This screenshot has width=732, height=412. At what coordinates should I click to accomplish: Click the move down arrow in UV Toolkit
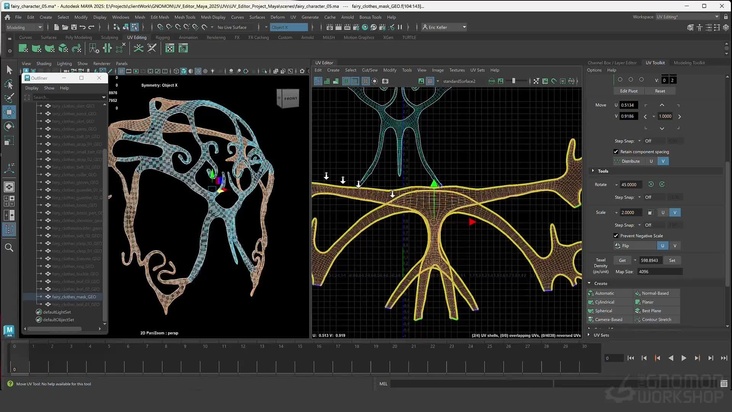[662, 128]
